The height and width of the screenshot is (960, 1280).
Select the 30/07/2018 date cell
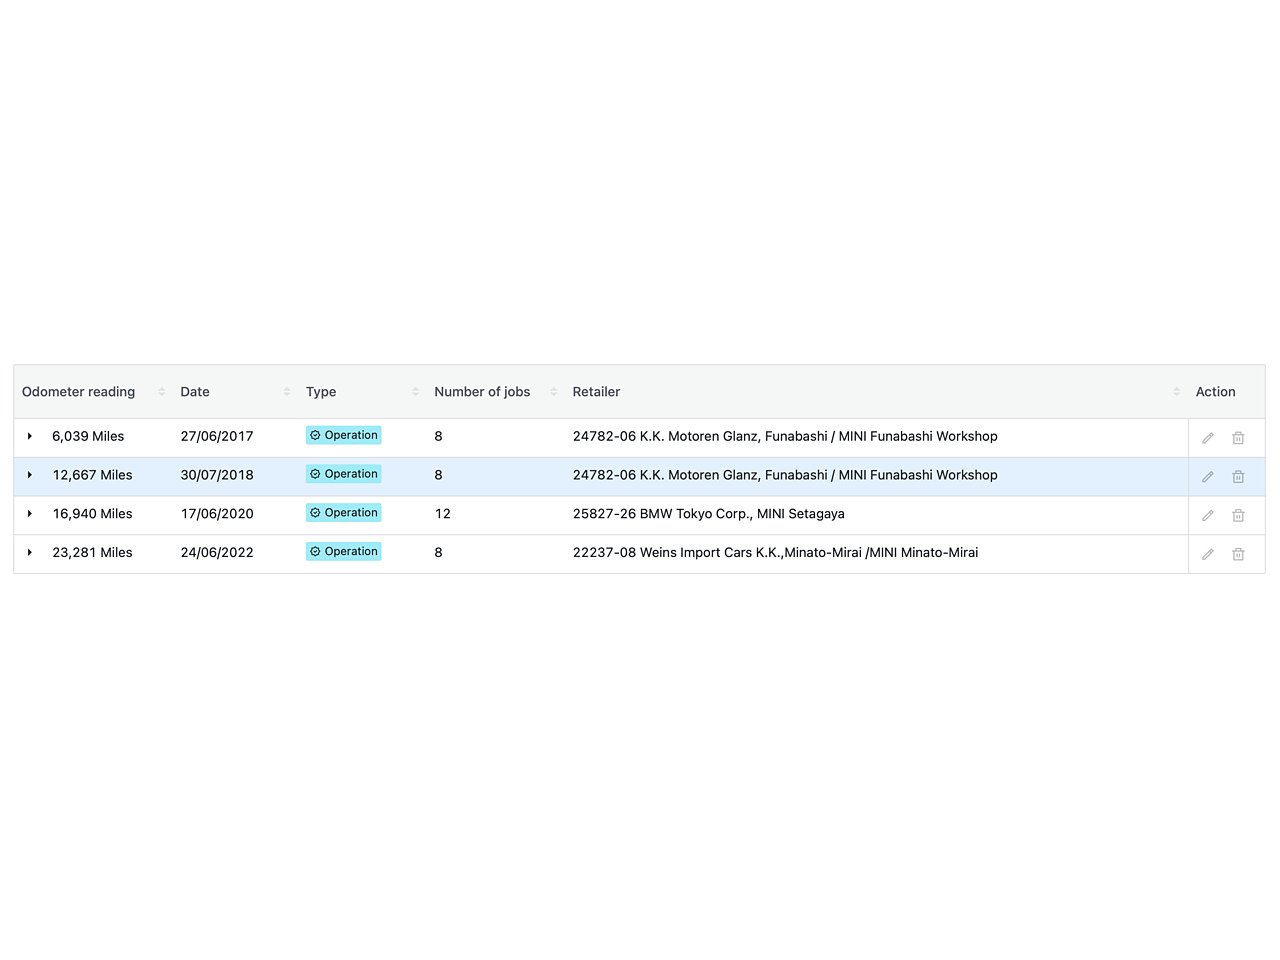[217, 475]
